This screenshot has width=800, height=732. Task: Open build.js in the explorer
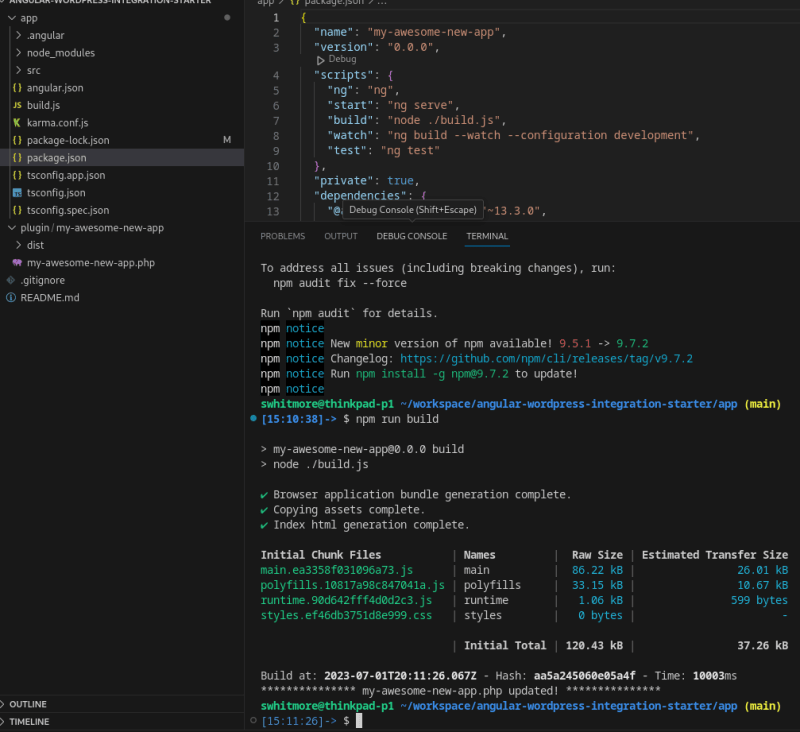[x=43, y=105]
